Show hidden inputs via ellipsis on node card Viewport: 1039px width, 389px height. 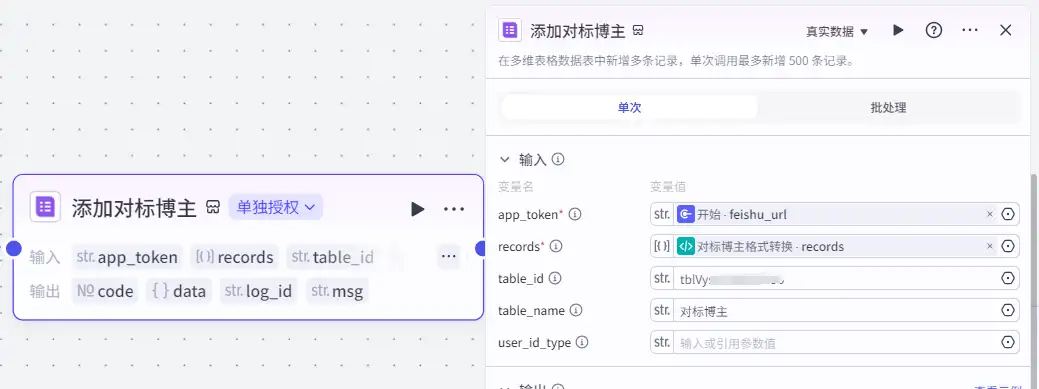(449, 256)
